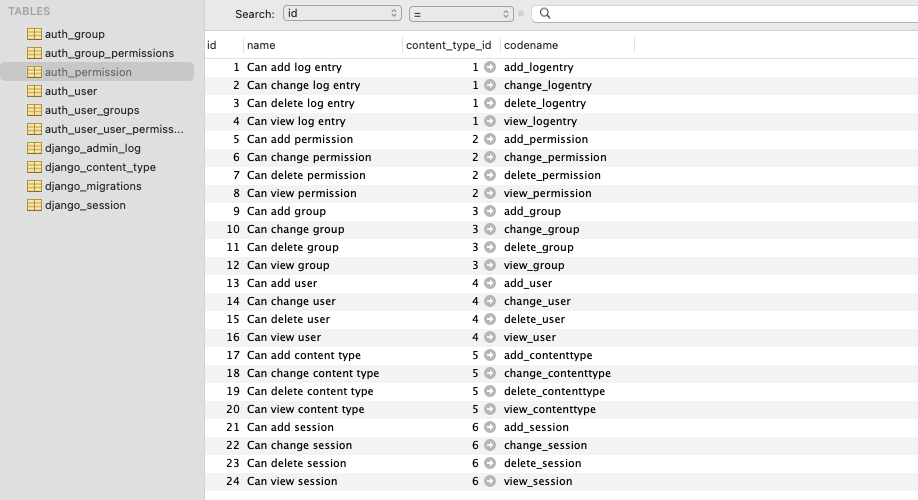
Task: Click foreign key arrow beside delete_contenttype
Action: [490, 392]
